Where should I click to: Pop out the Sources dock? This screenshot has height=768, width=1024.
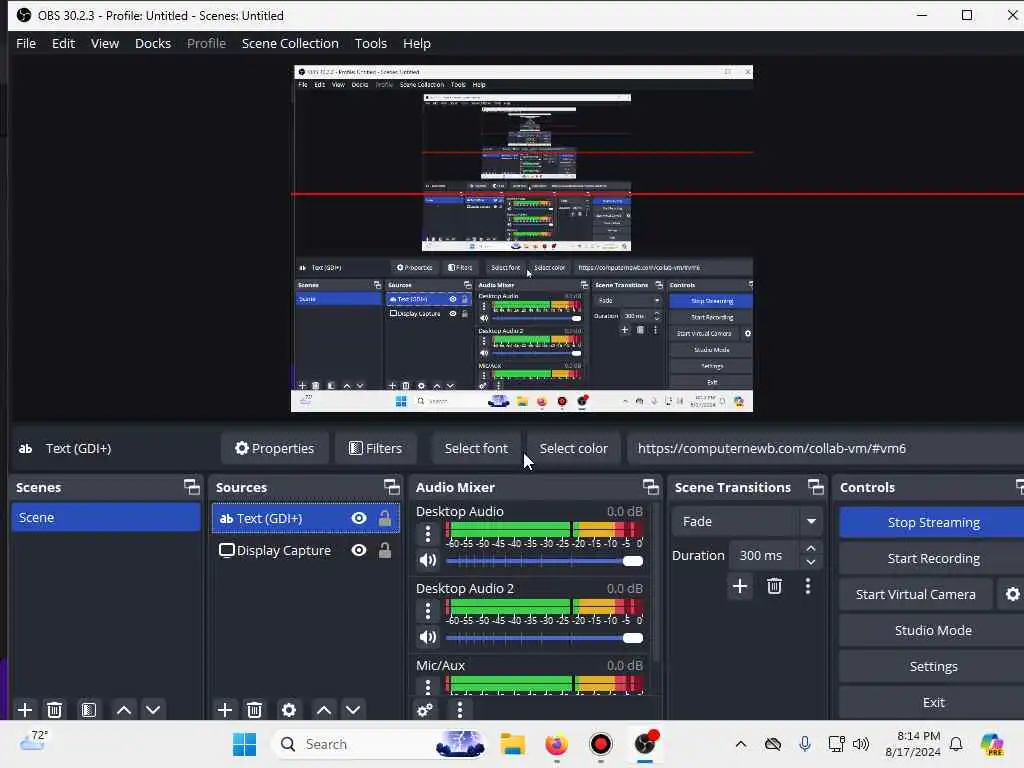coord(392,487)
